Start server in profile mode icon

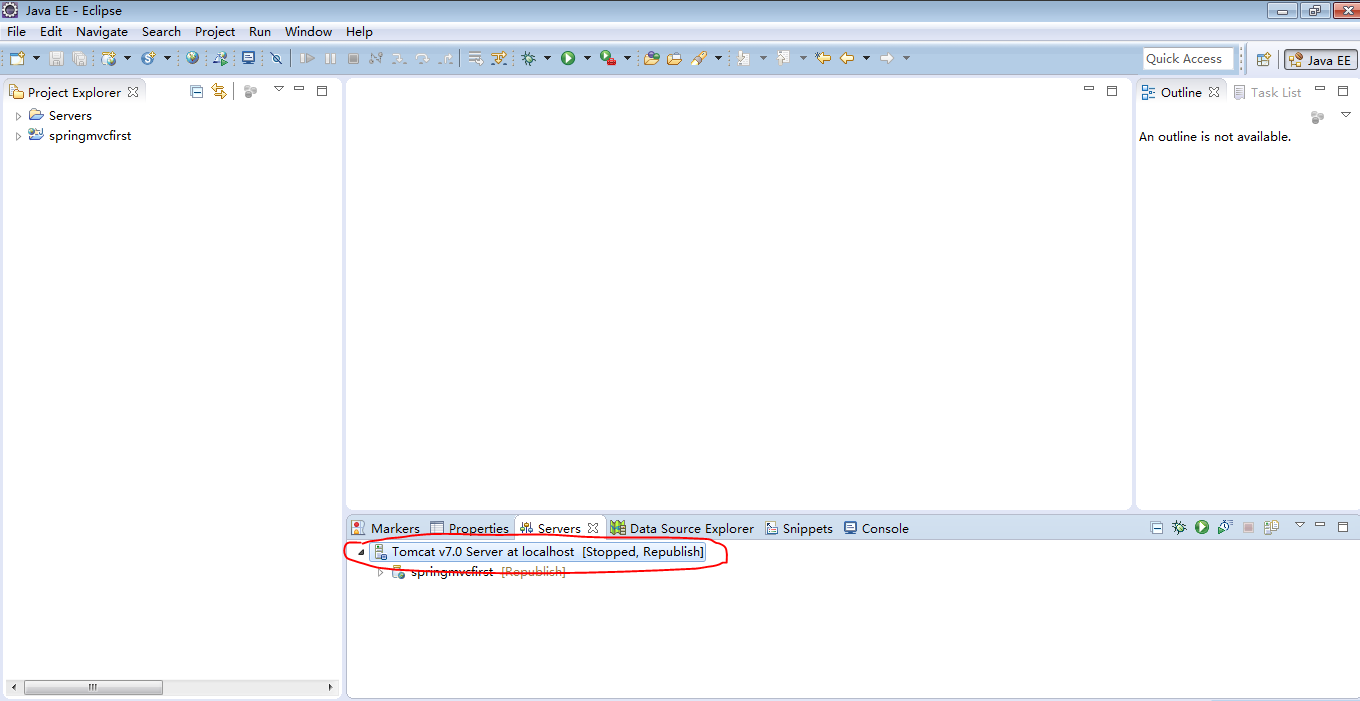[x=1225, y=527]
